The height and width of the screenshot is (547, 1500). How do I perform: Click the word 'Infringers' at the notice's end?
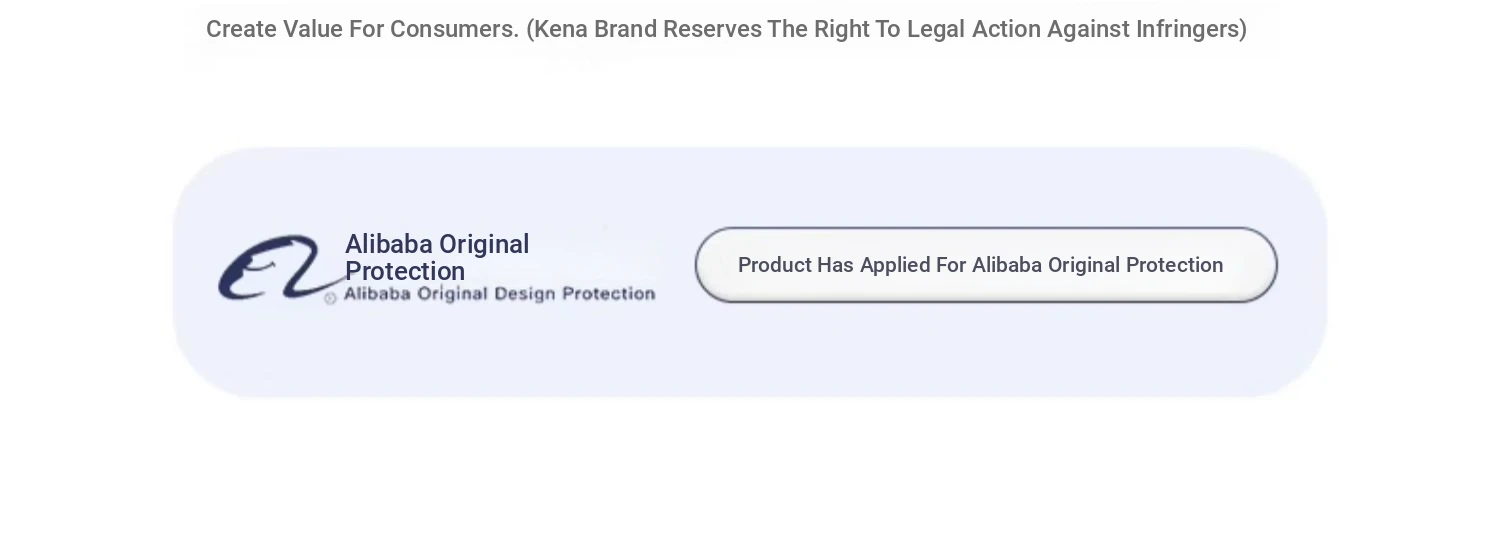(1187, 29)
